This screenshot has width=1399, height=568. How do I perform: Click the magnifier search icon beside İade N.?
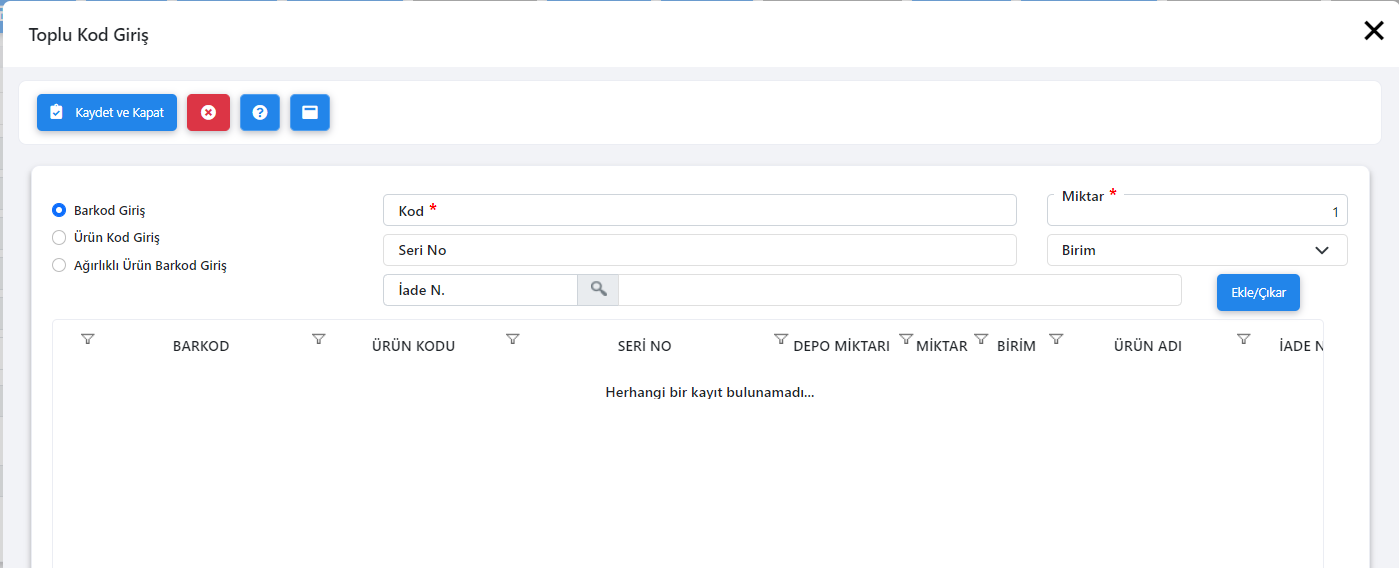pos(598,289)
